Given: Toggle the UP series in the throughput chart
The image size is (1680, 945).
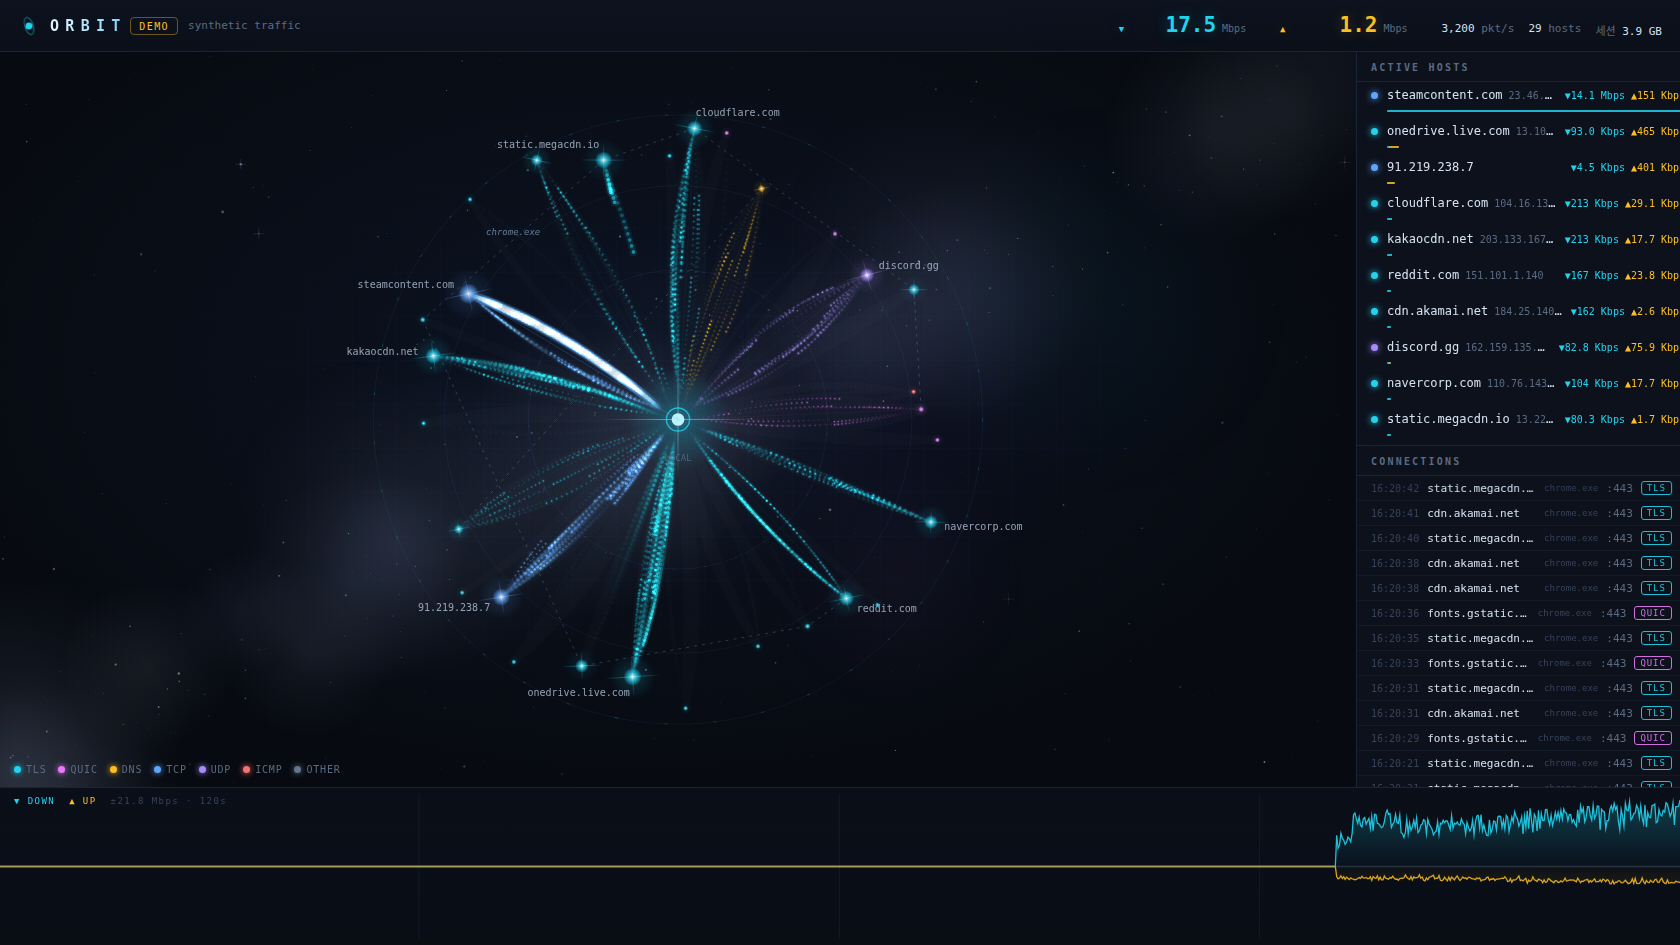Looking at the screenshot, I should 82,801.
